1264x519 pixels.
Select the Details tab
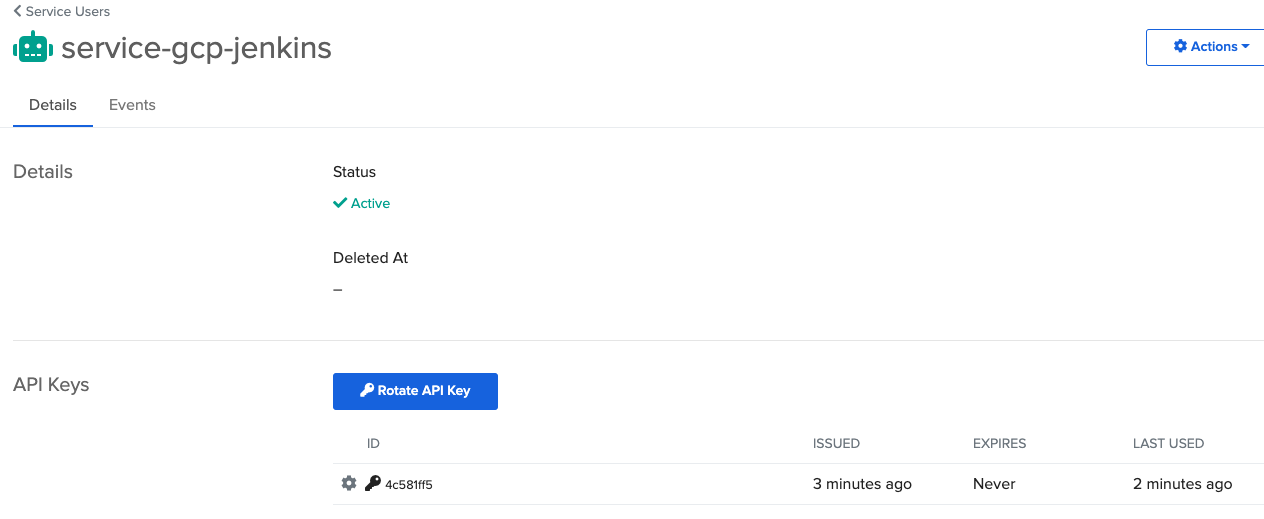(53, 105)
